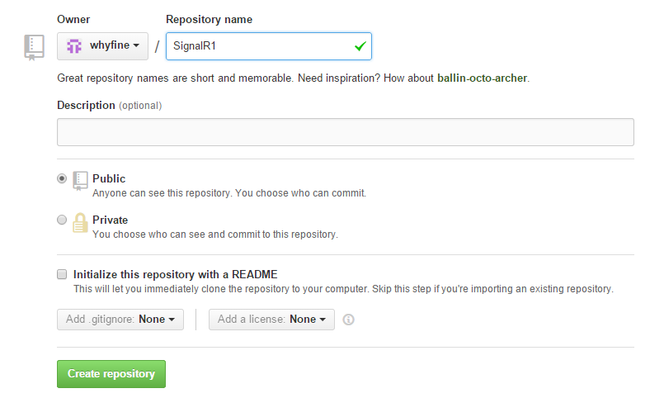Click the Public repository book icon
Screen dimensions: 650x398
(x=80, y=181)
